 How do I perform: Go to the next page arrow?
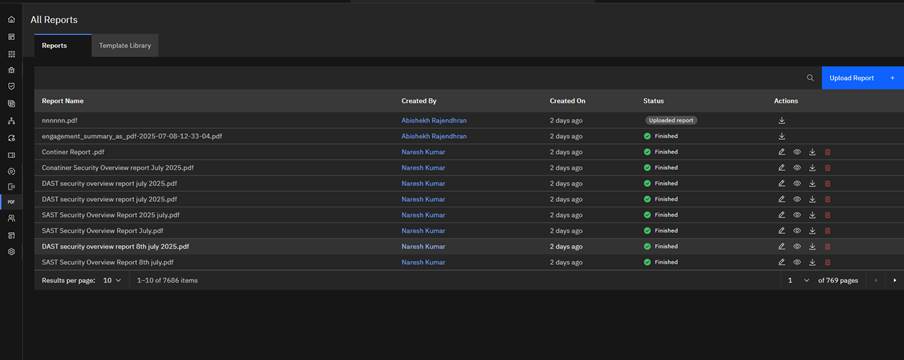point(895,280)
